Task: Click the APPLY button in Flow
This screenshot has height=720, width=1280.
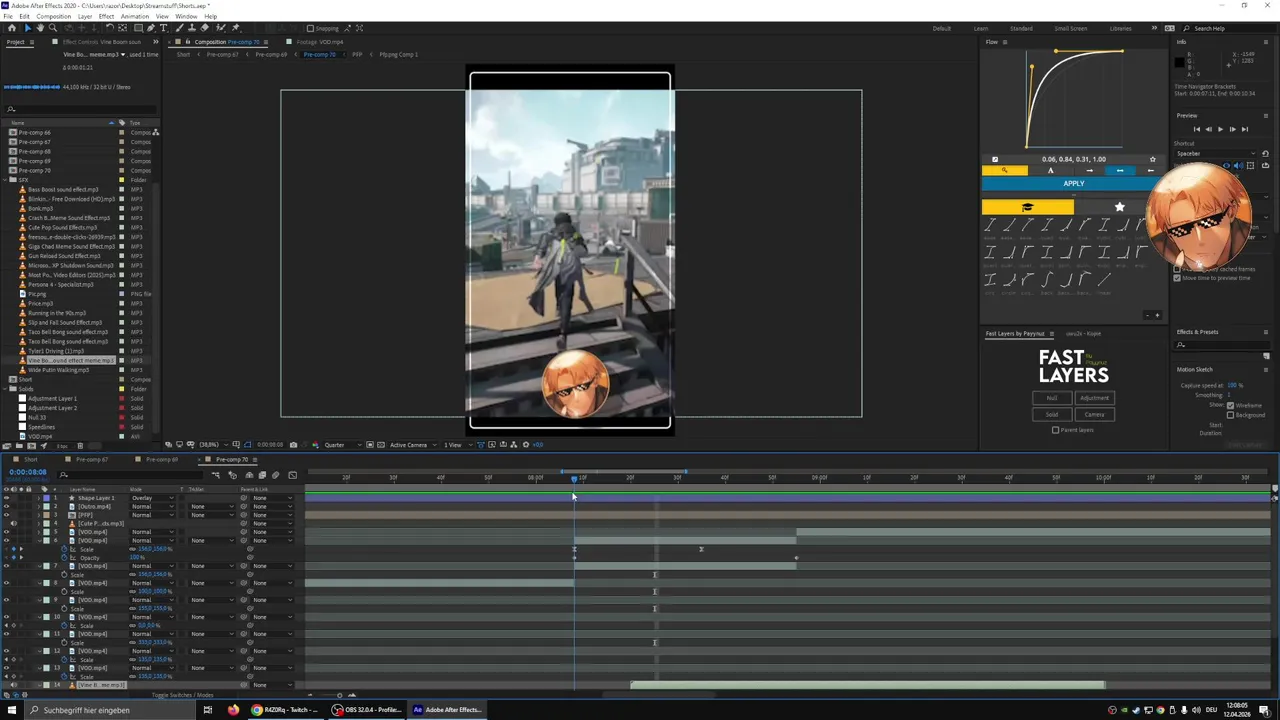Action: (x=1074, y=183)
